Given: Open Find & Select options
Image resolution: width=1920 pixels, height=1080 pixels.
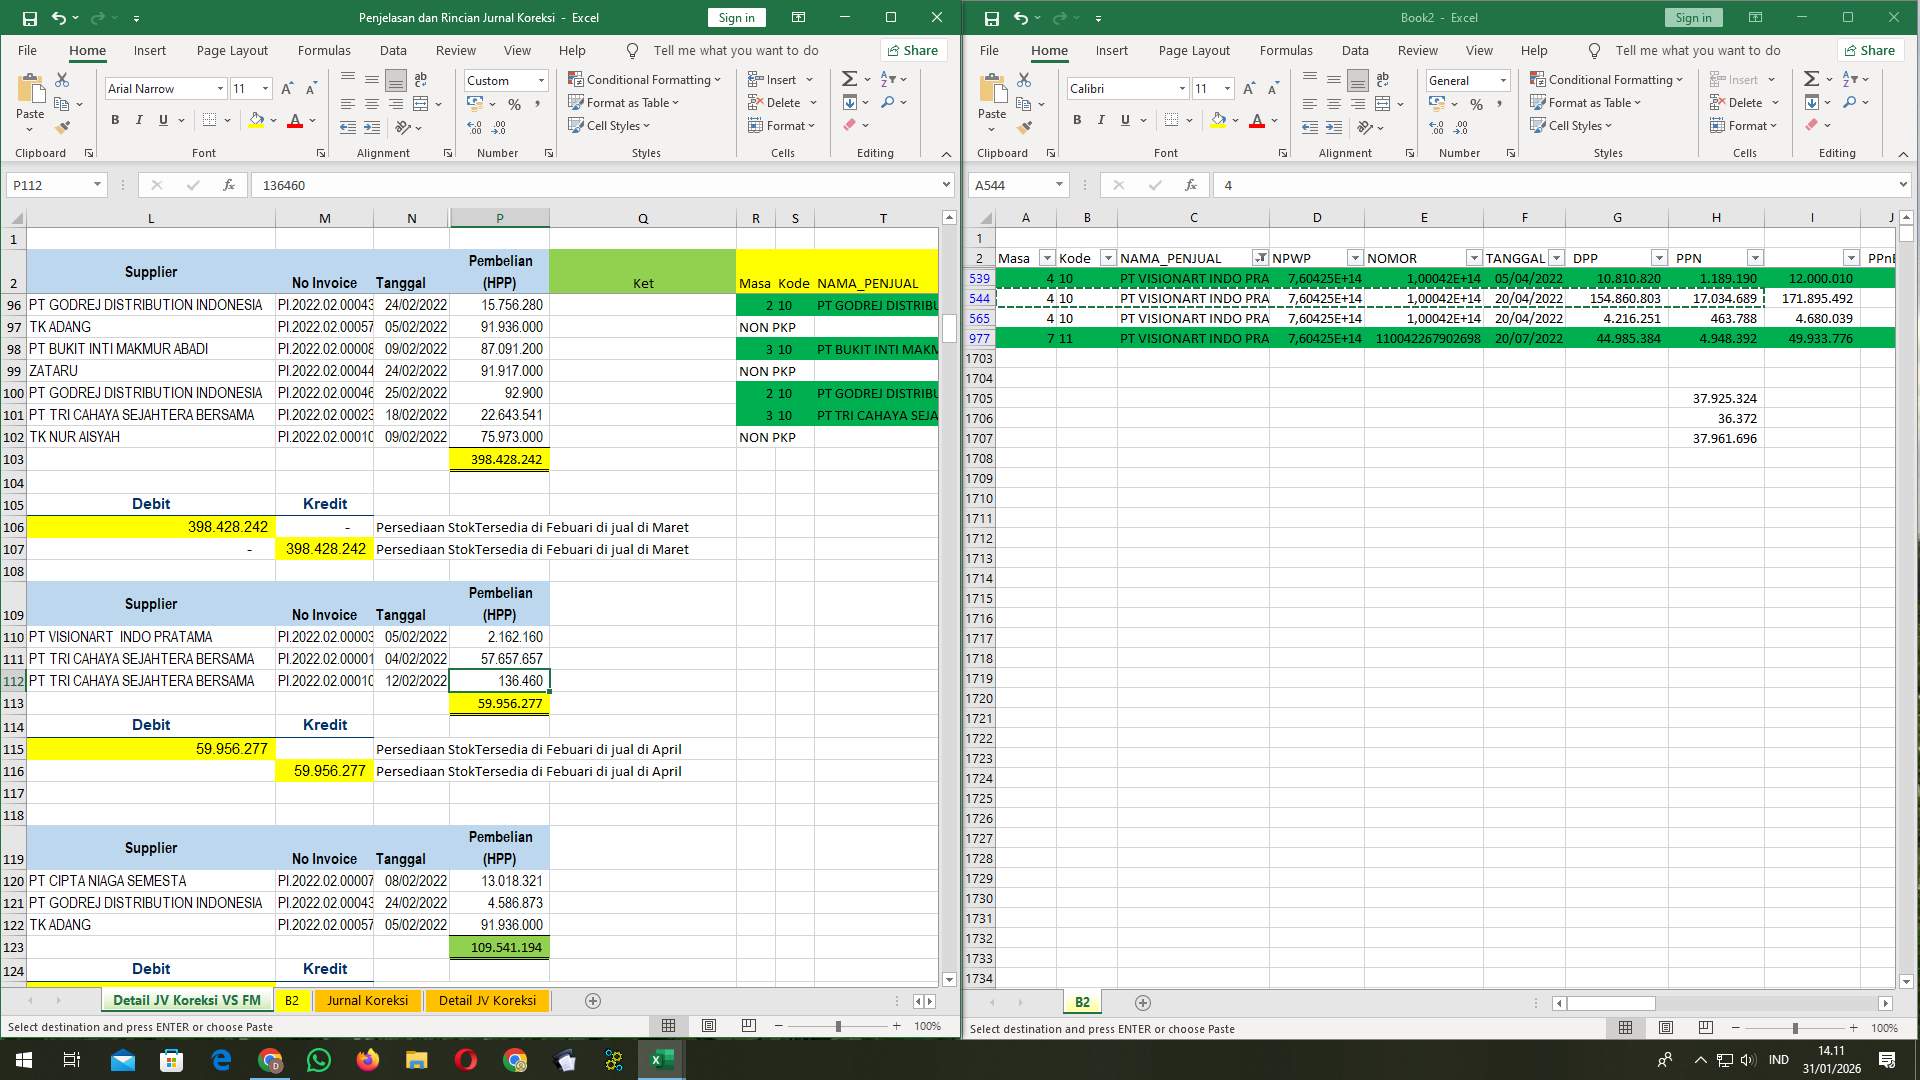Looking at the screenshot, I should point(888,102).
